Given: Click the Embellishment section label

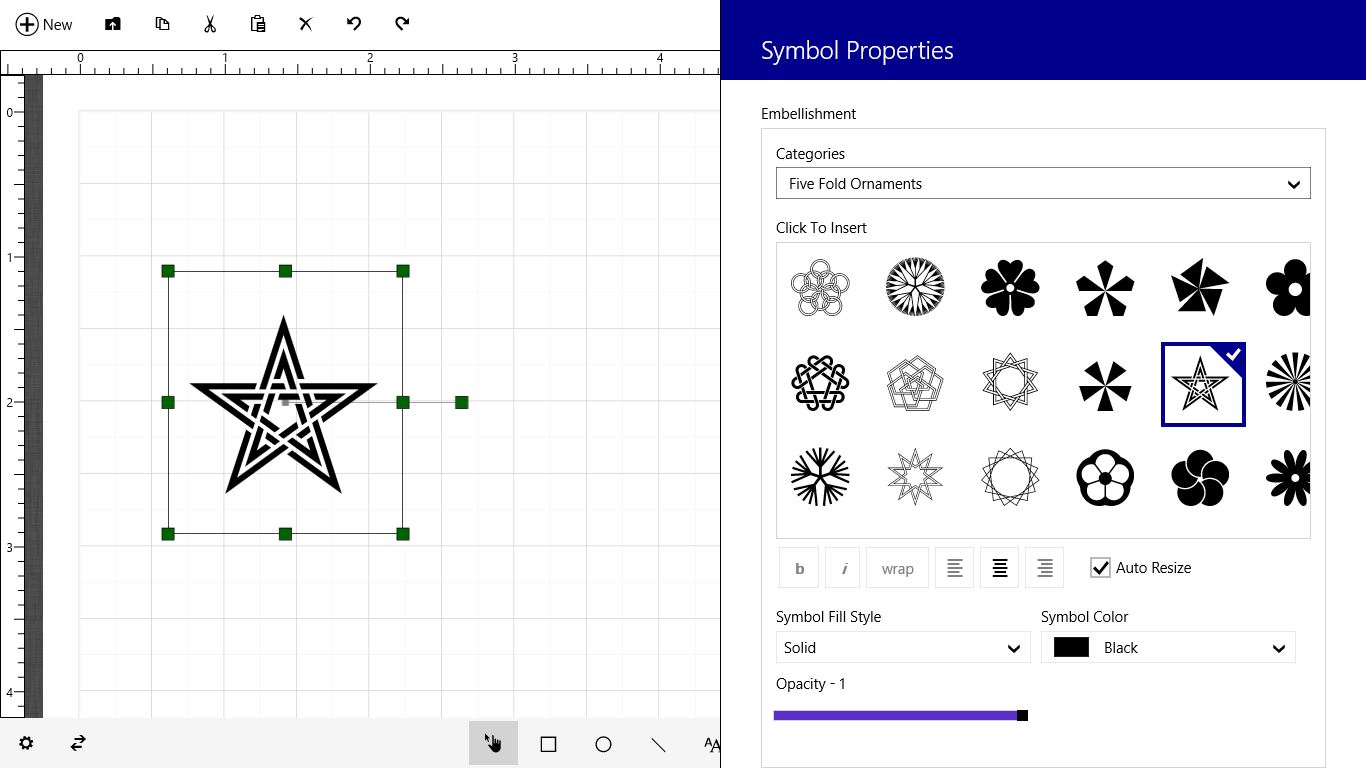Looking at the screenshot, I should tap(808, 114).
